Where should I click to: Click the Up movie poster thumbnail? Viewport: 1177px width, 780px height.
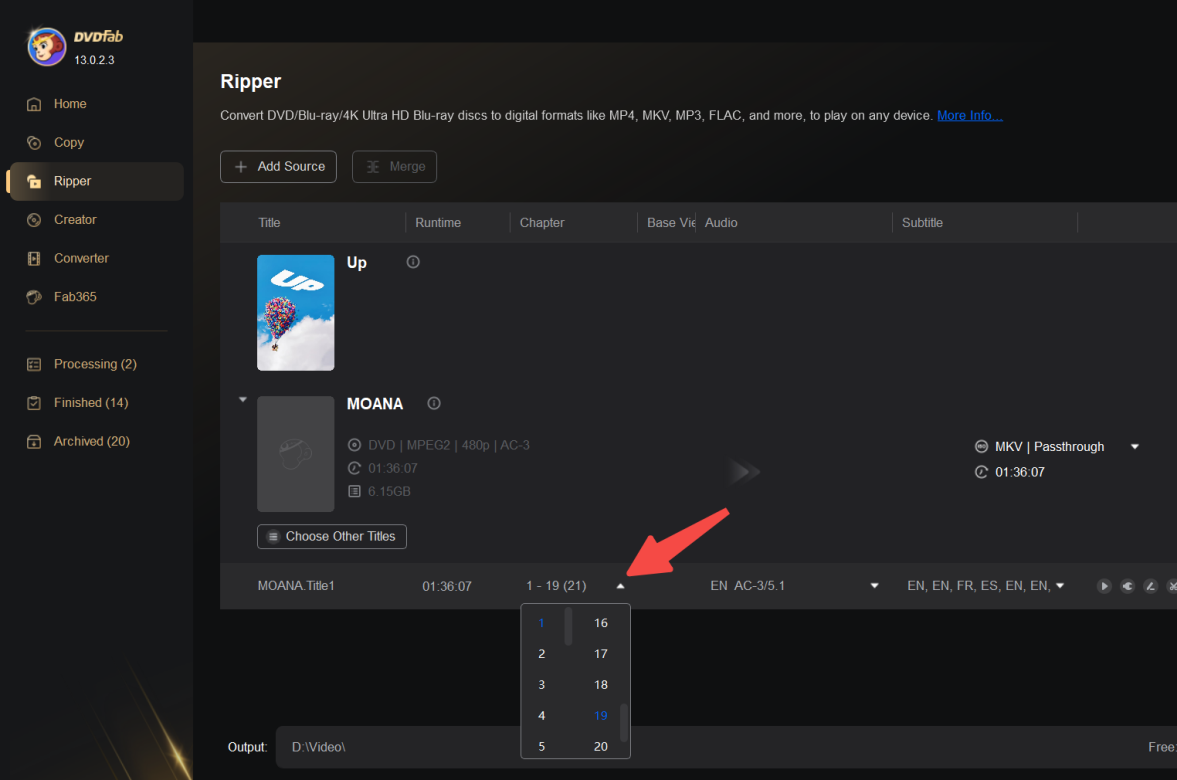296,313
